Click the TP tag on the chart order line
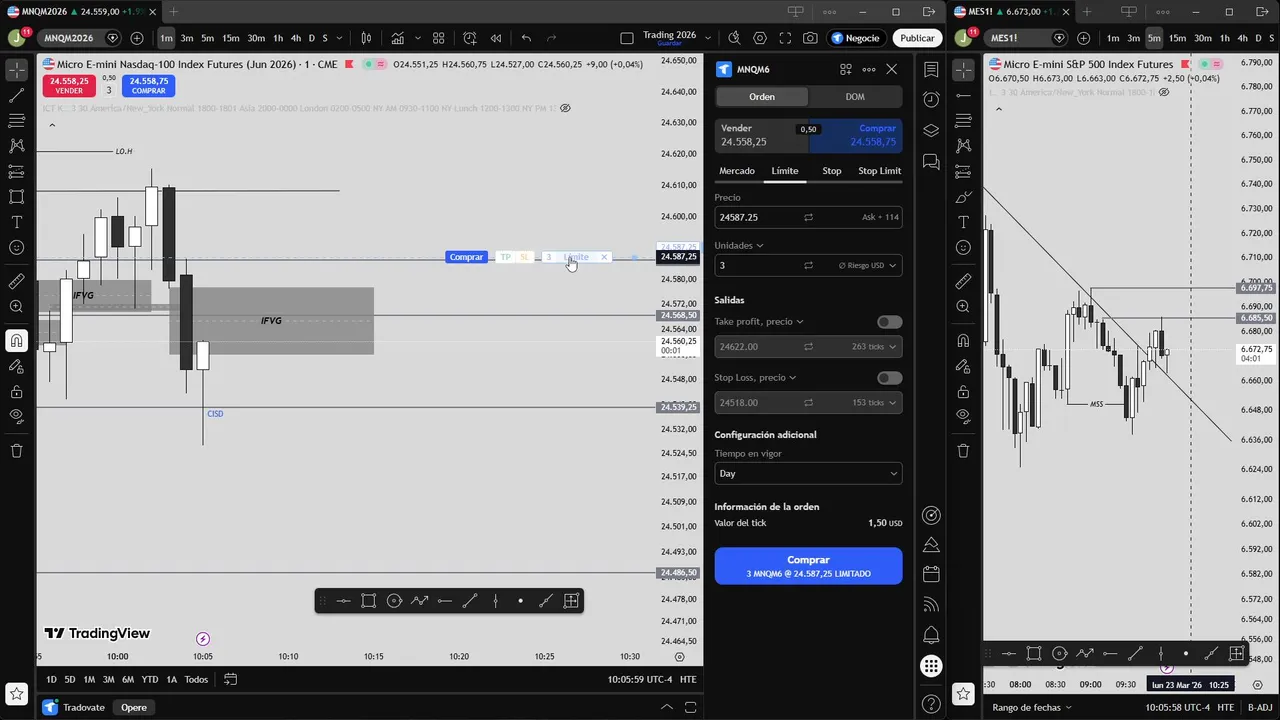 [505, 257]
